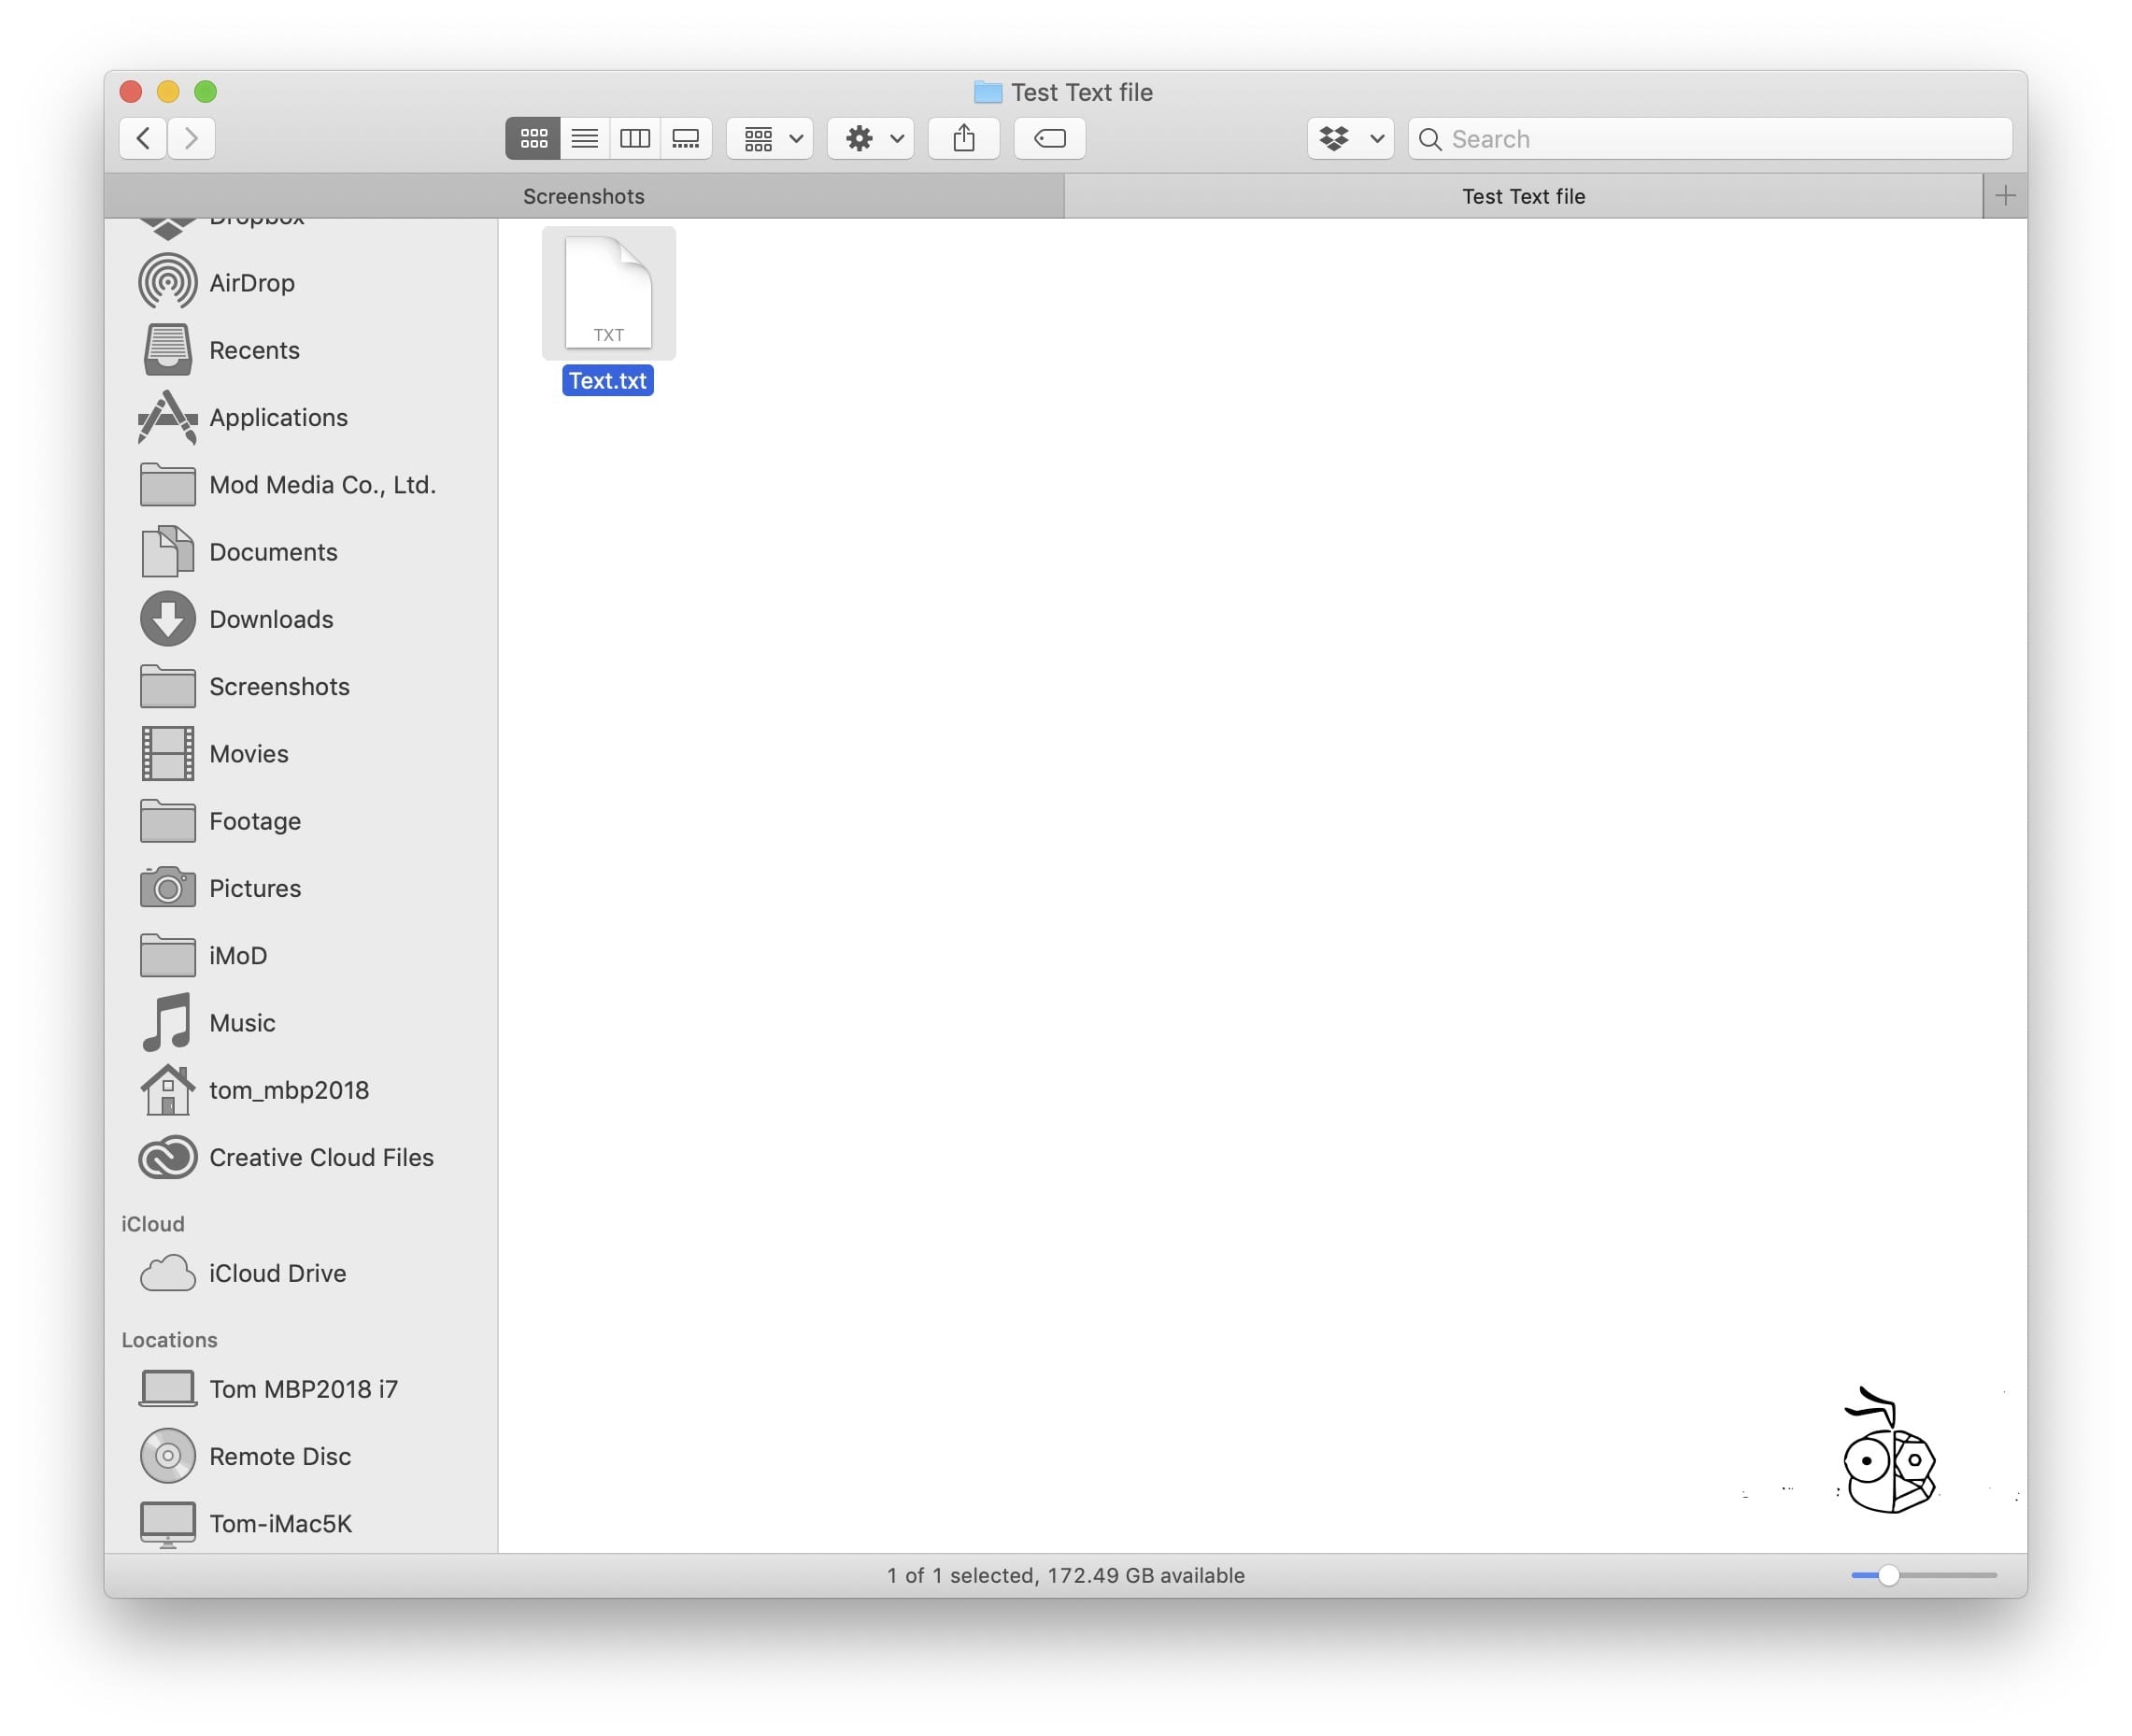The height and width of the screenshot is (1736, 2132).
Task: Expand the Dropbox dropdown arrow
Action: click(x=1375, y=139)
